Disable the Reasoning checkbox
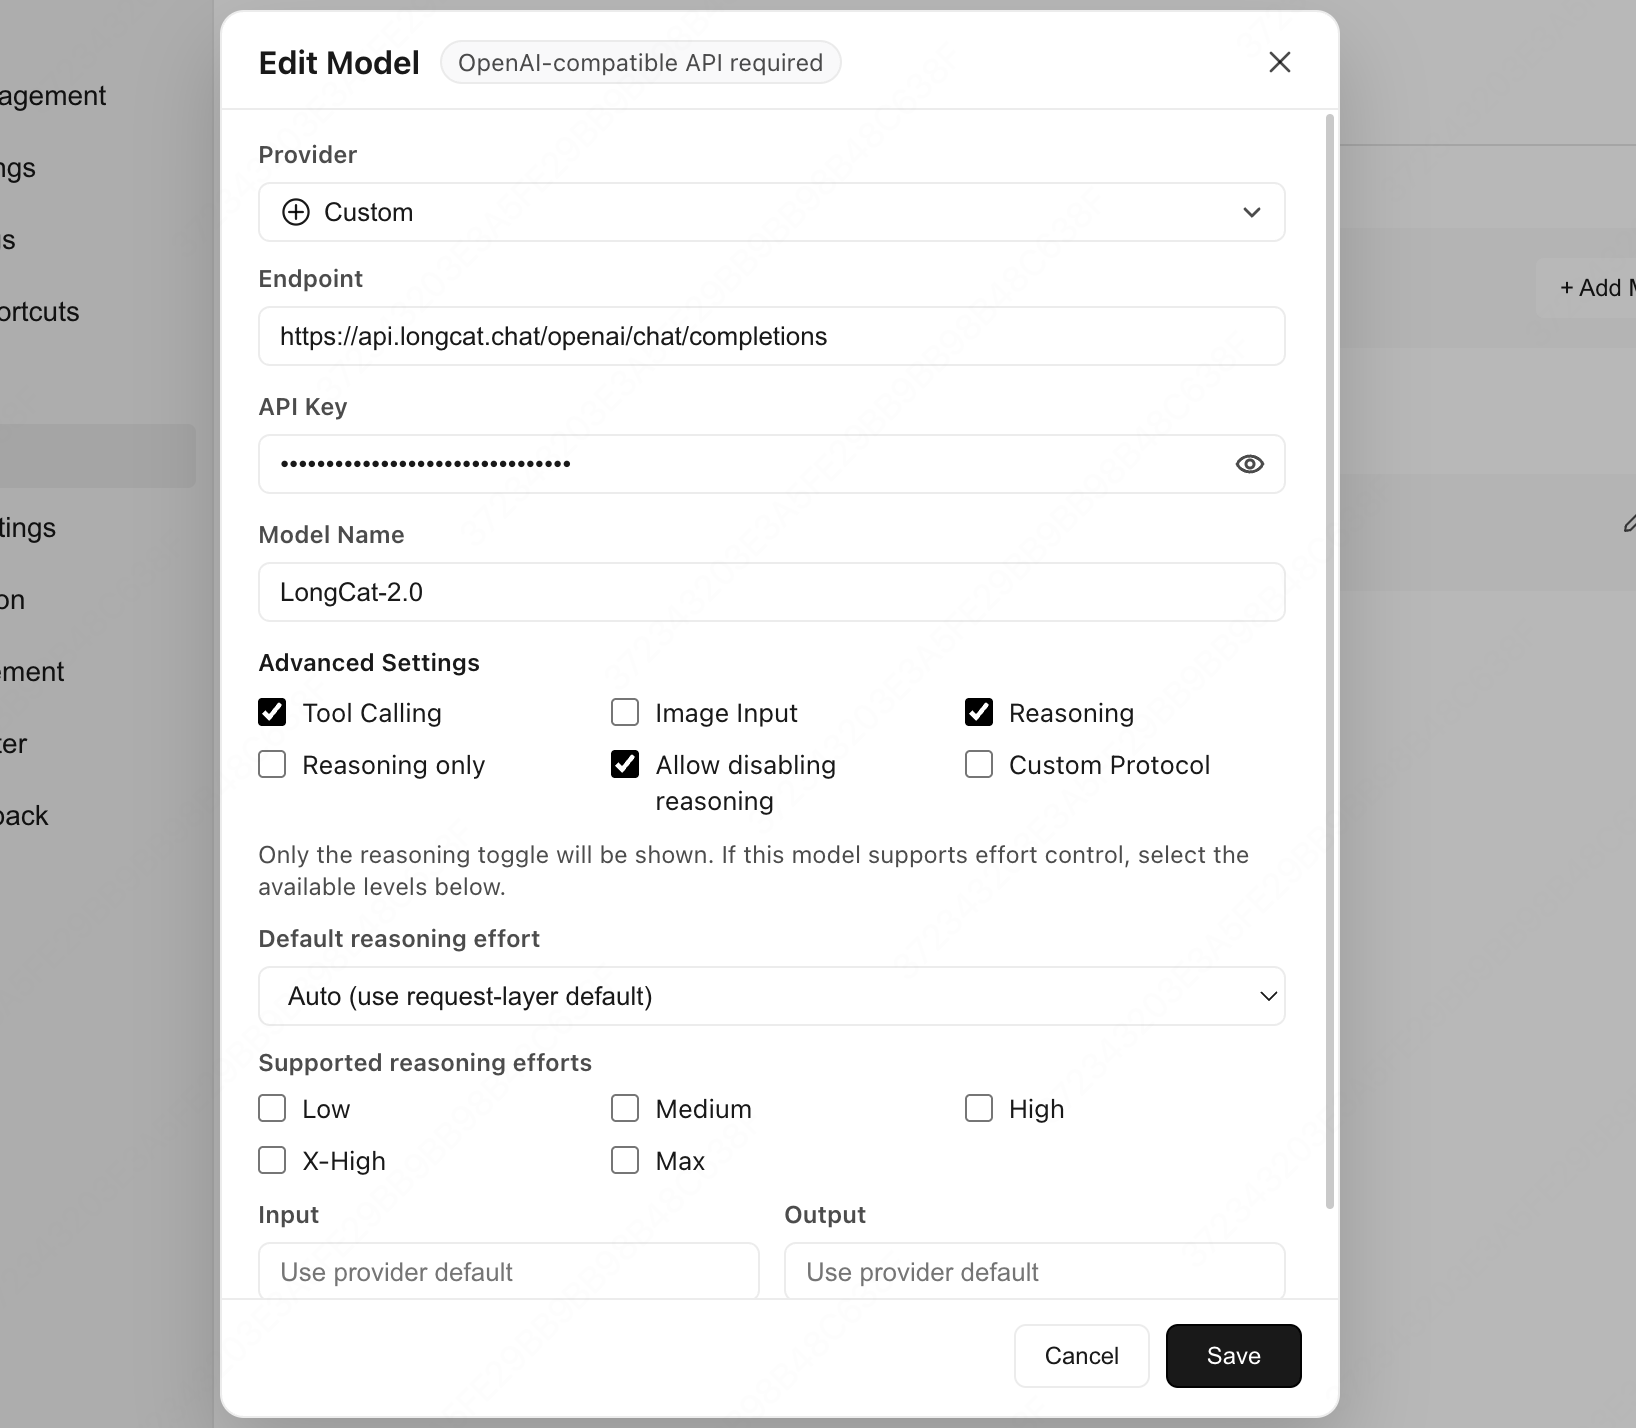The width and height of the screenshot is (1636, 1428). click(x=979, y=712)
